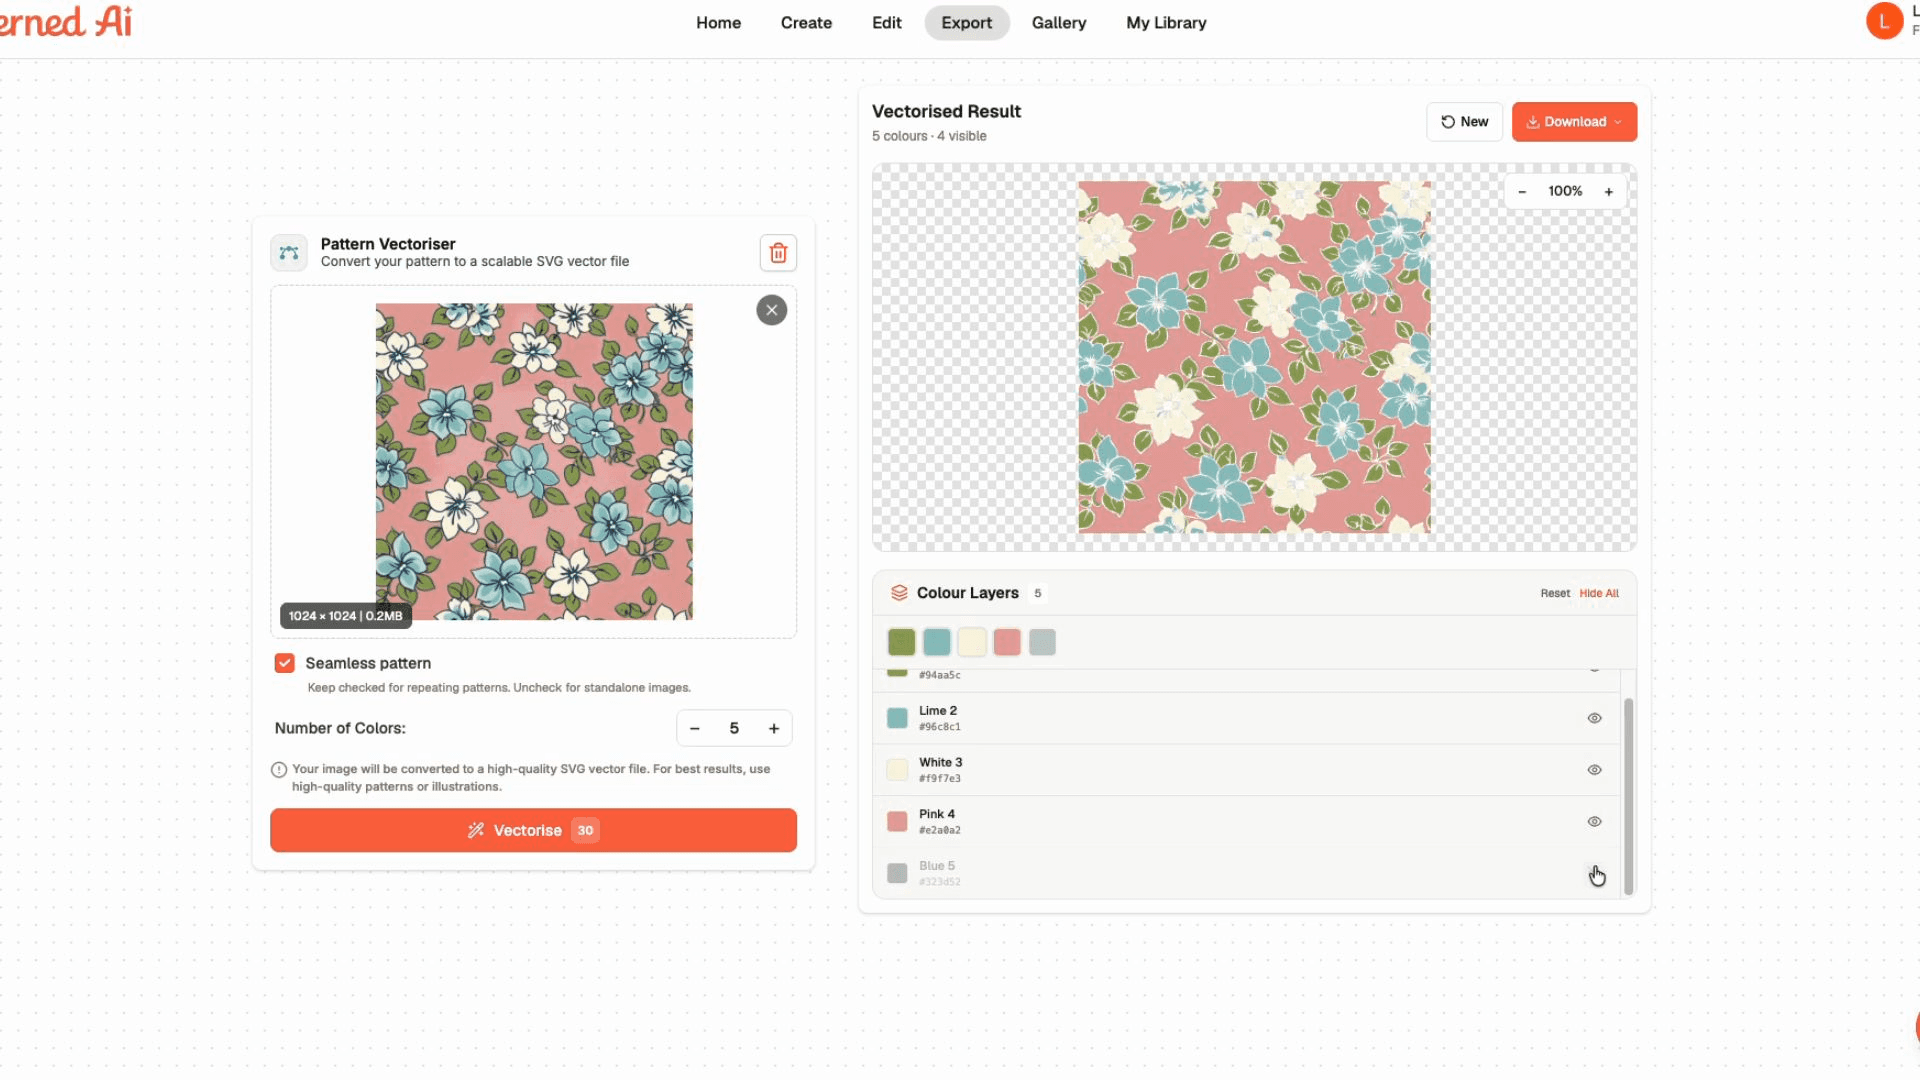Uncheck the Seamless pattern checkbox
Image resolution: width=1920 pixels, height=1080 pixels.
click(x=285, y=663)
